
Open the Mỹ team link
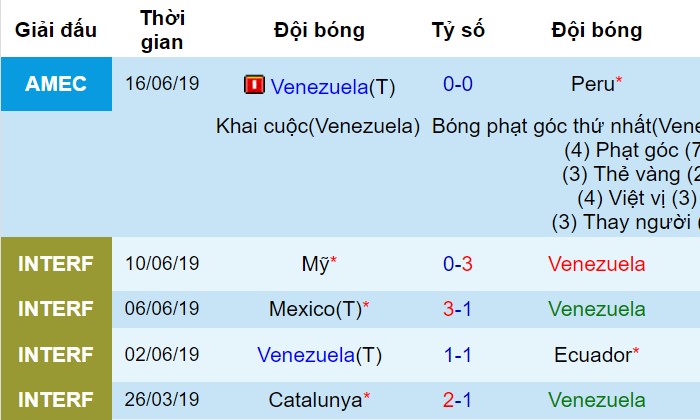pos(315,264)
